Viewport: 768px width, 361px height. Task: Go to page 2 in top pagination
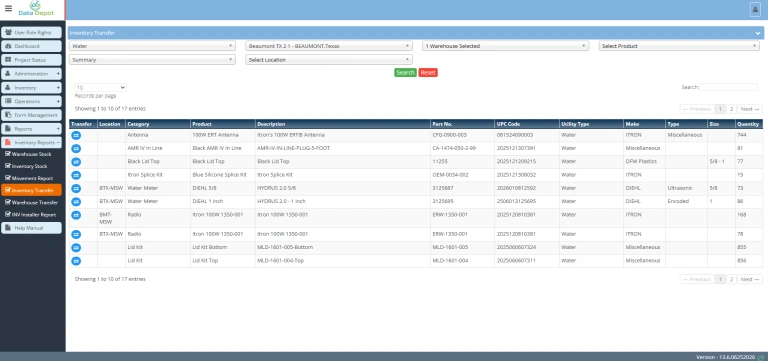point(731,109)
